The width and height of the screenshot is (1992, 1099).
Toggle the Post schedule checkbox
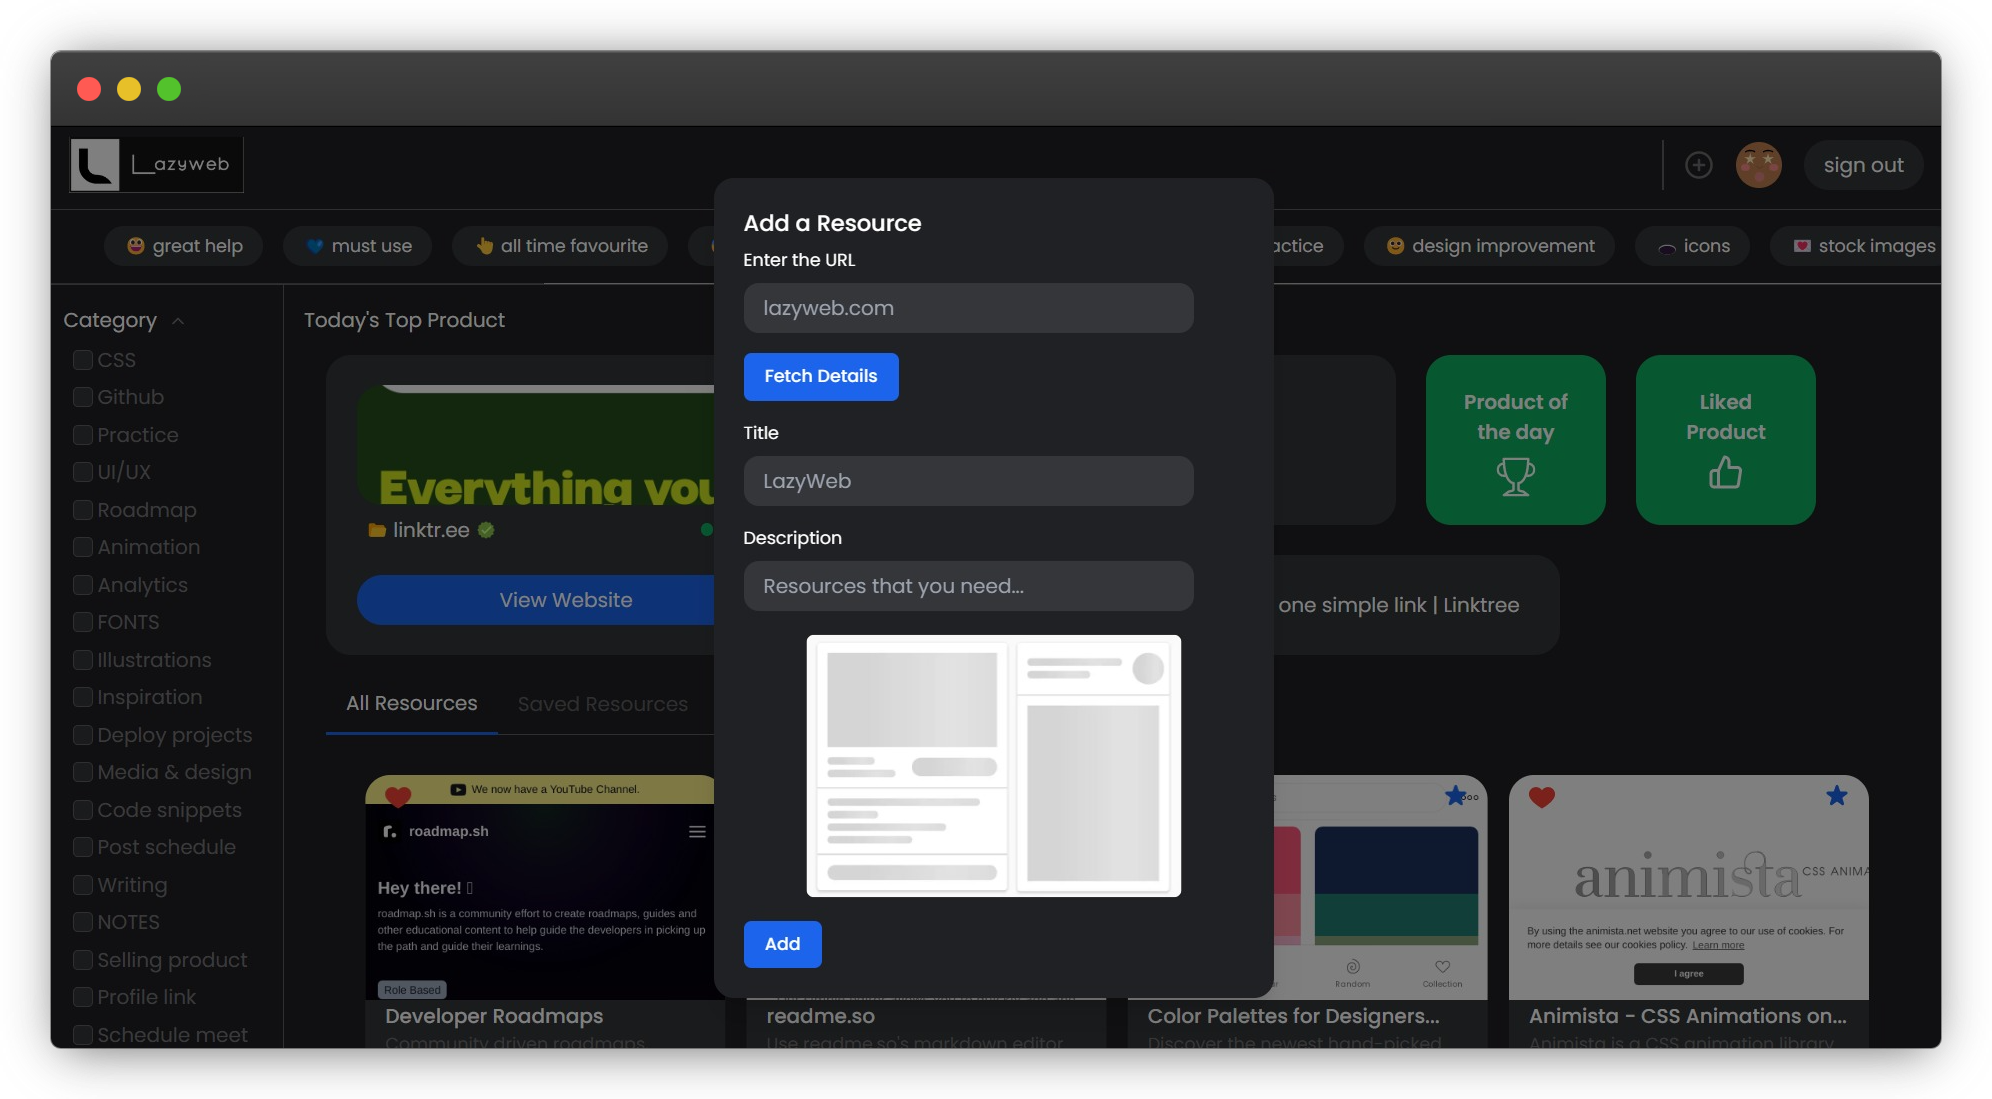pos(83,847)
